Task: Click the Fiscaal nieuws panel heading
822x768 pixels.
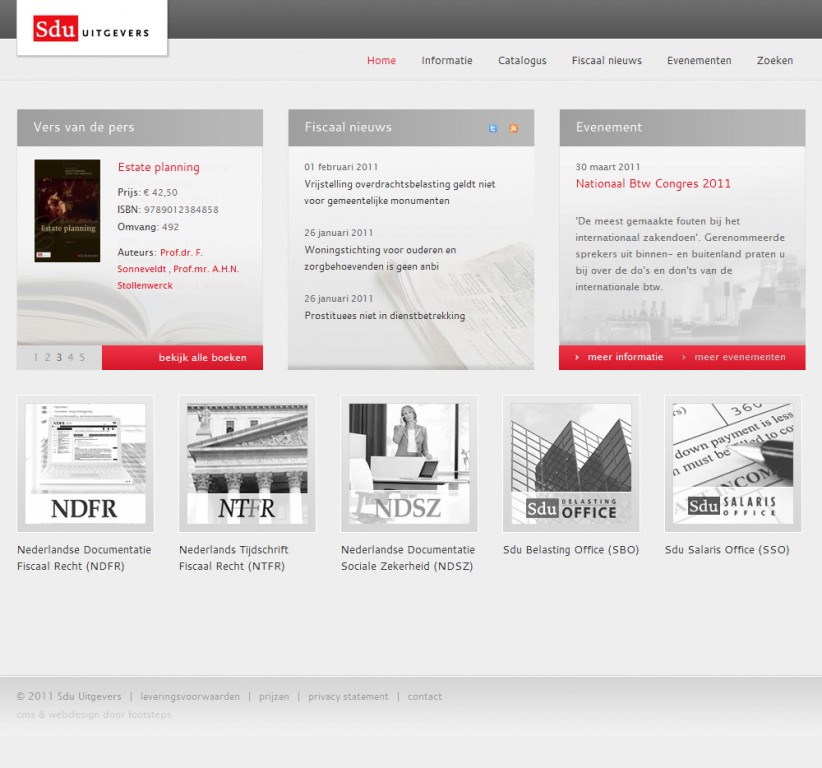Action: tap(348, 127)
